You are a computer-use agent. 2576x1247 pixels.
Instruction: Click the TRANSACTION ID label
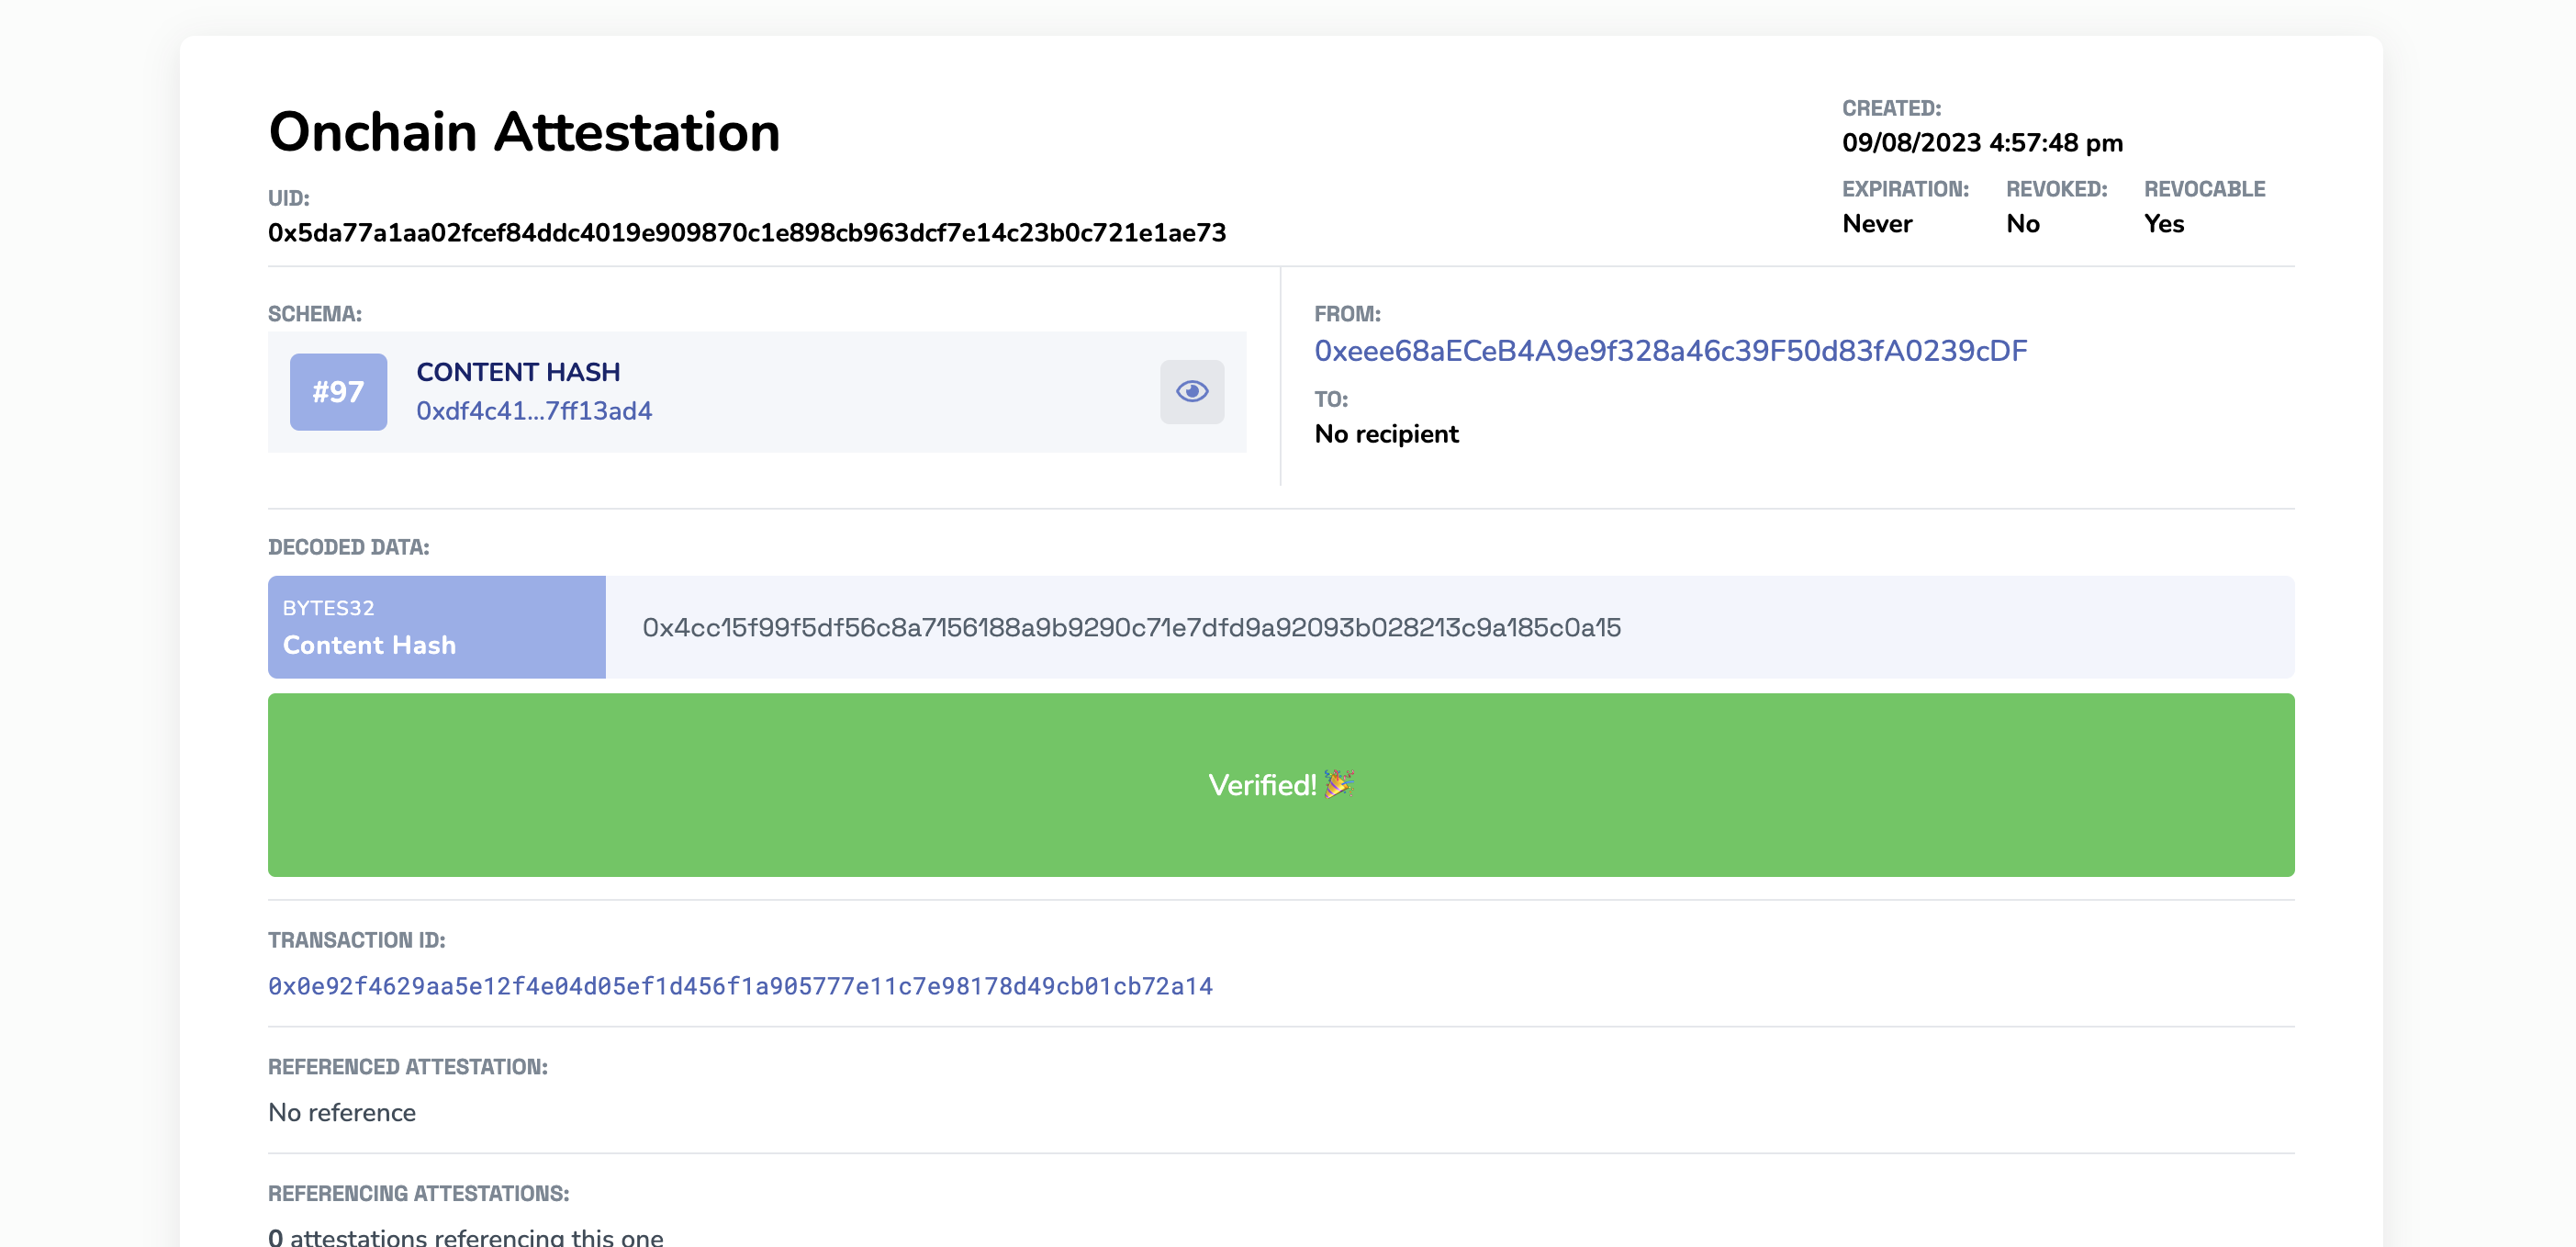tap(356, 940)
